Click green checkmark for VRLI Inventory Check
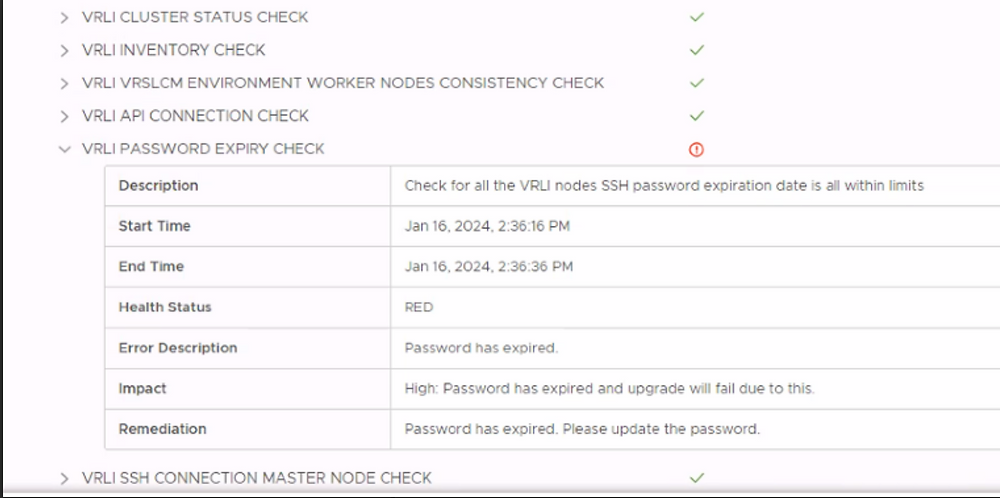 pyautogui.click(x=696, y=50)
